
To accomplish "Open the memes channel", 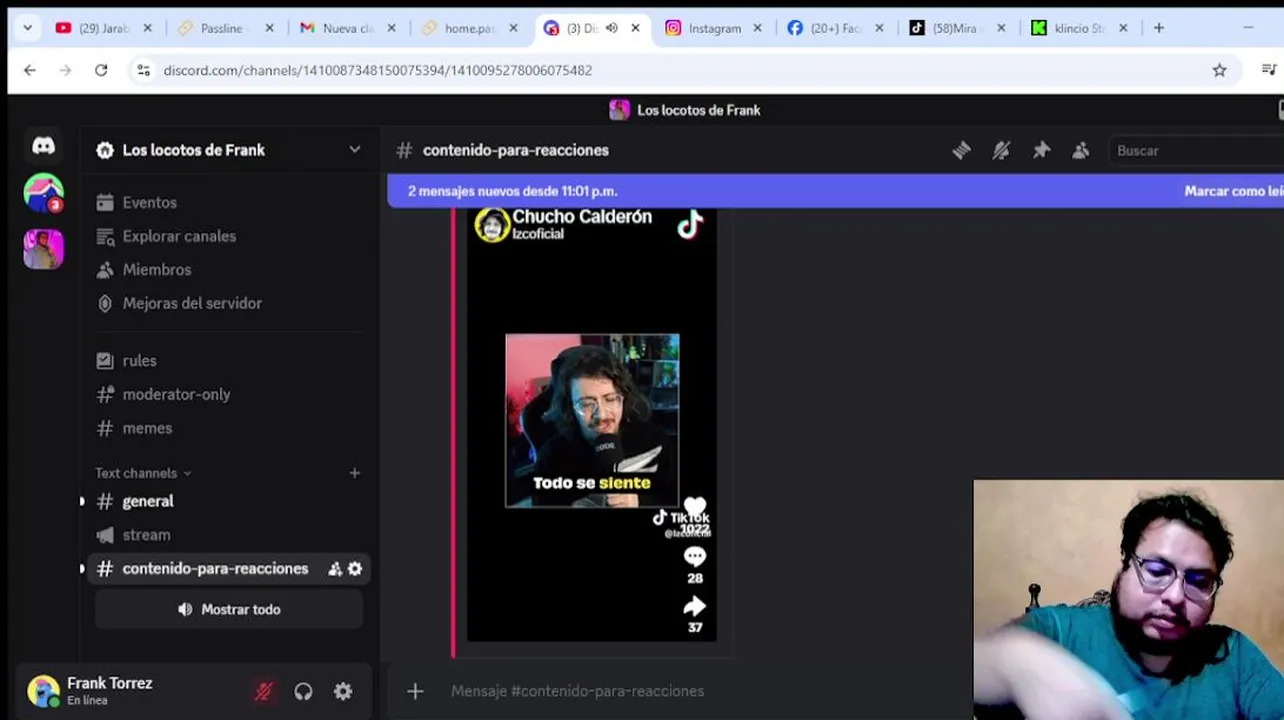I will [230, 428].
